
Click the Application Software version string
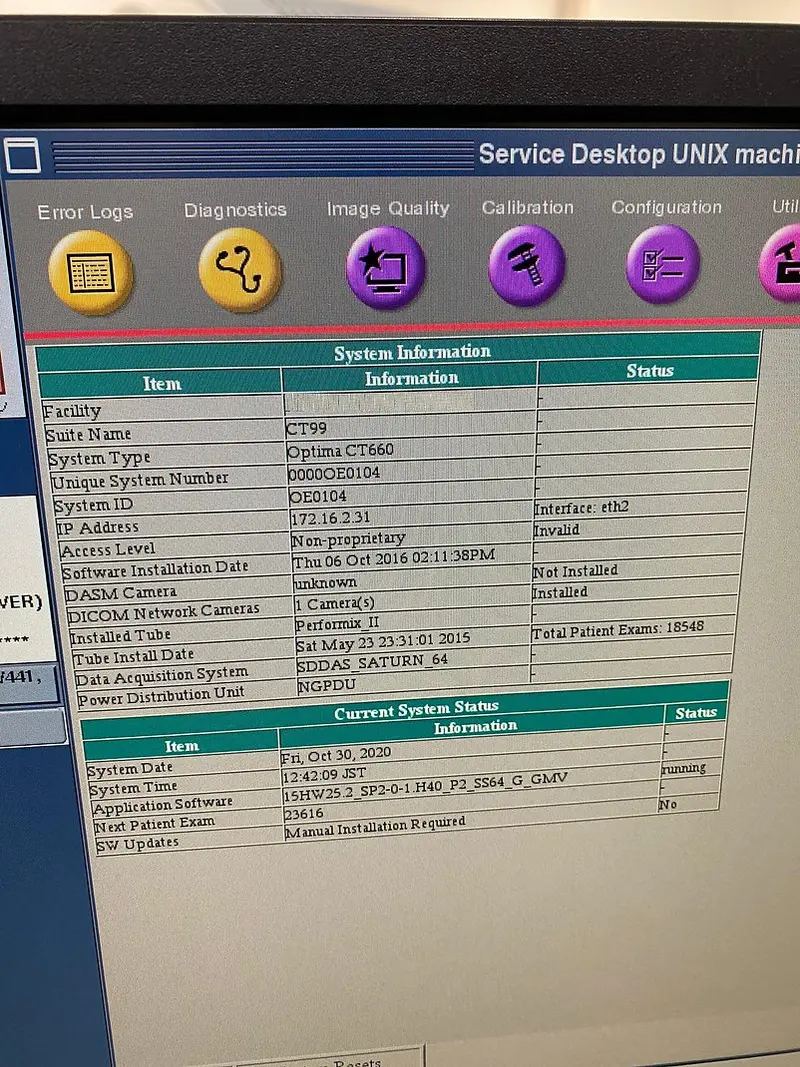[425, 787]
